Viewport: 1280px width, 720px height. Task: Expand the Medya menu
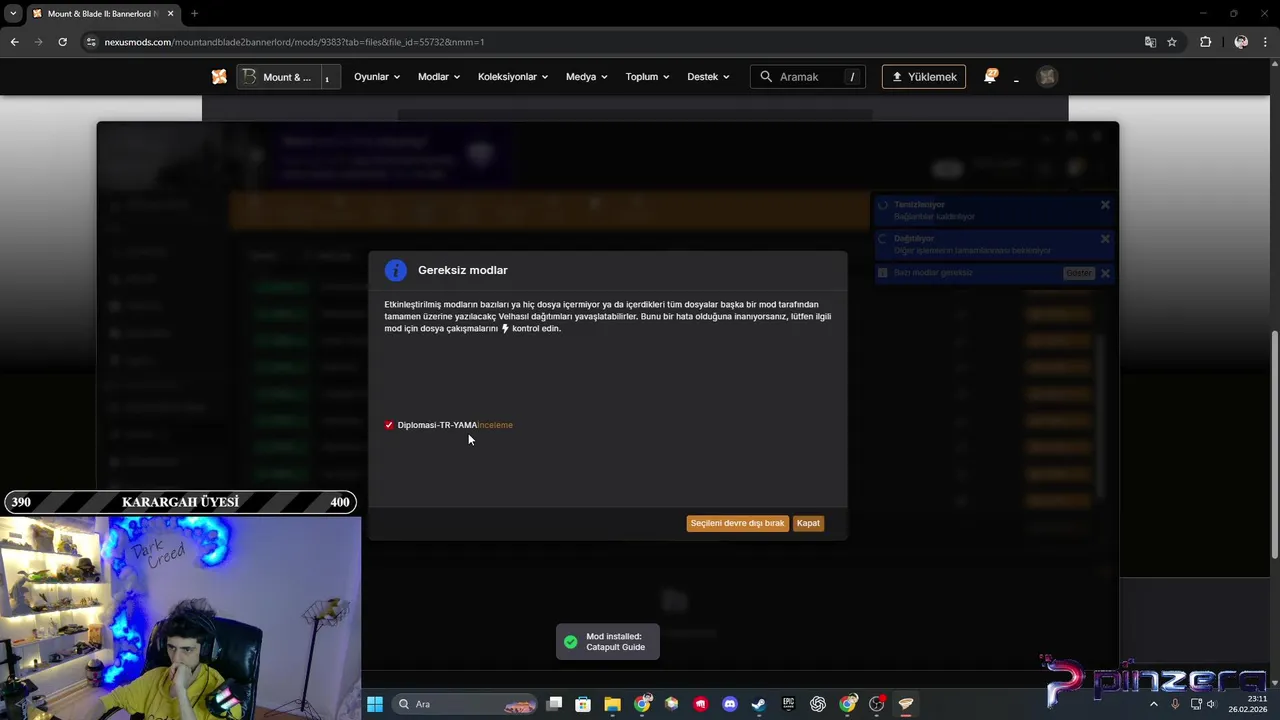(587, 77)
